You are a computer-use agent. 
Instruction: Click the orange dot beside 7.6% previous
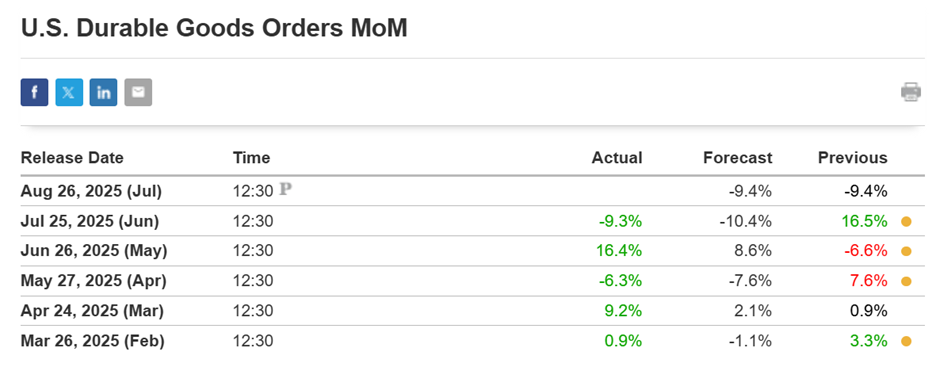(906, 282)
